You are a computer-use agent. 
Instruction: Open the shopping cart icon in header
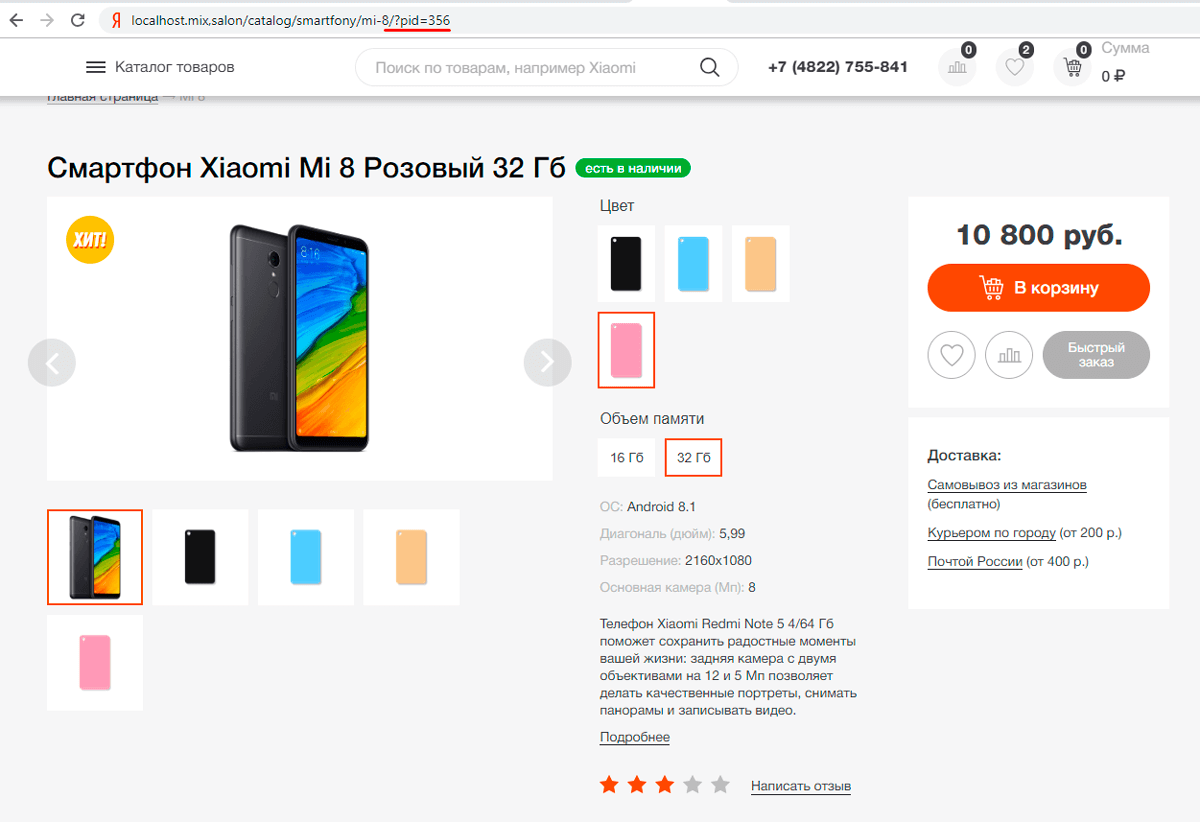click(x=1072, y=68)
